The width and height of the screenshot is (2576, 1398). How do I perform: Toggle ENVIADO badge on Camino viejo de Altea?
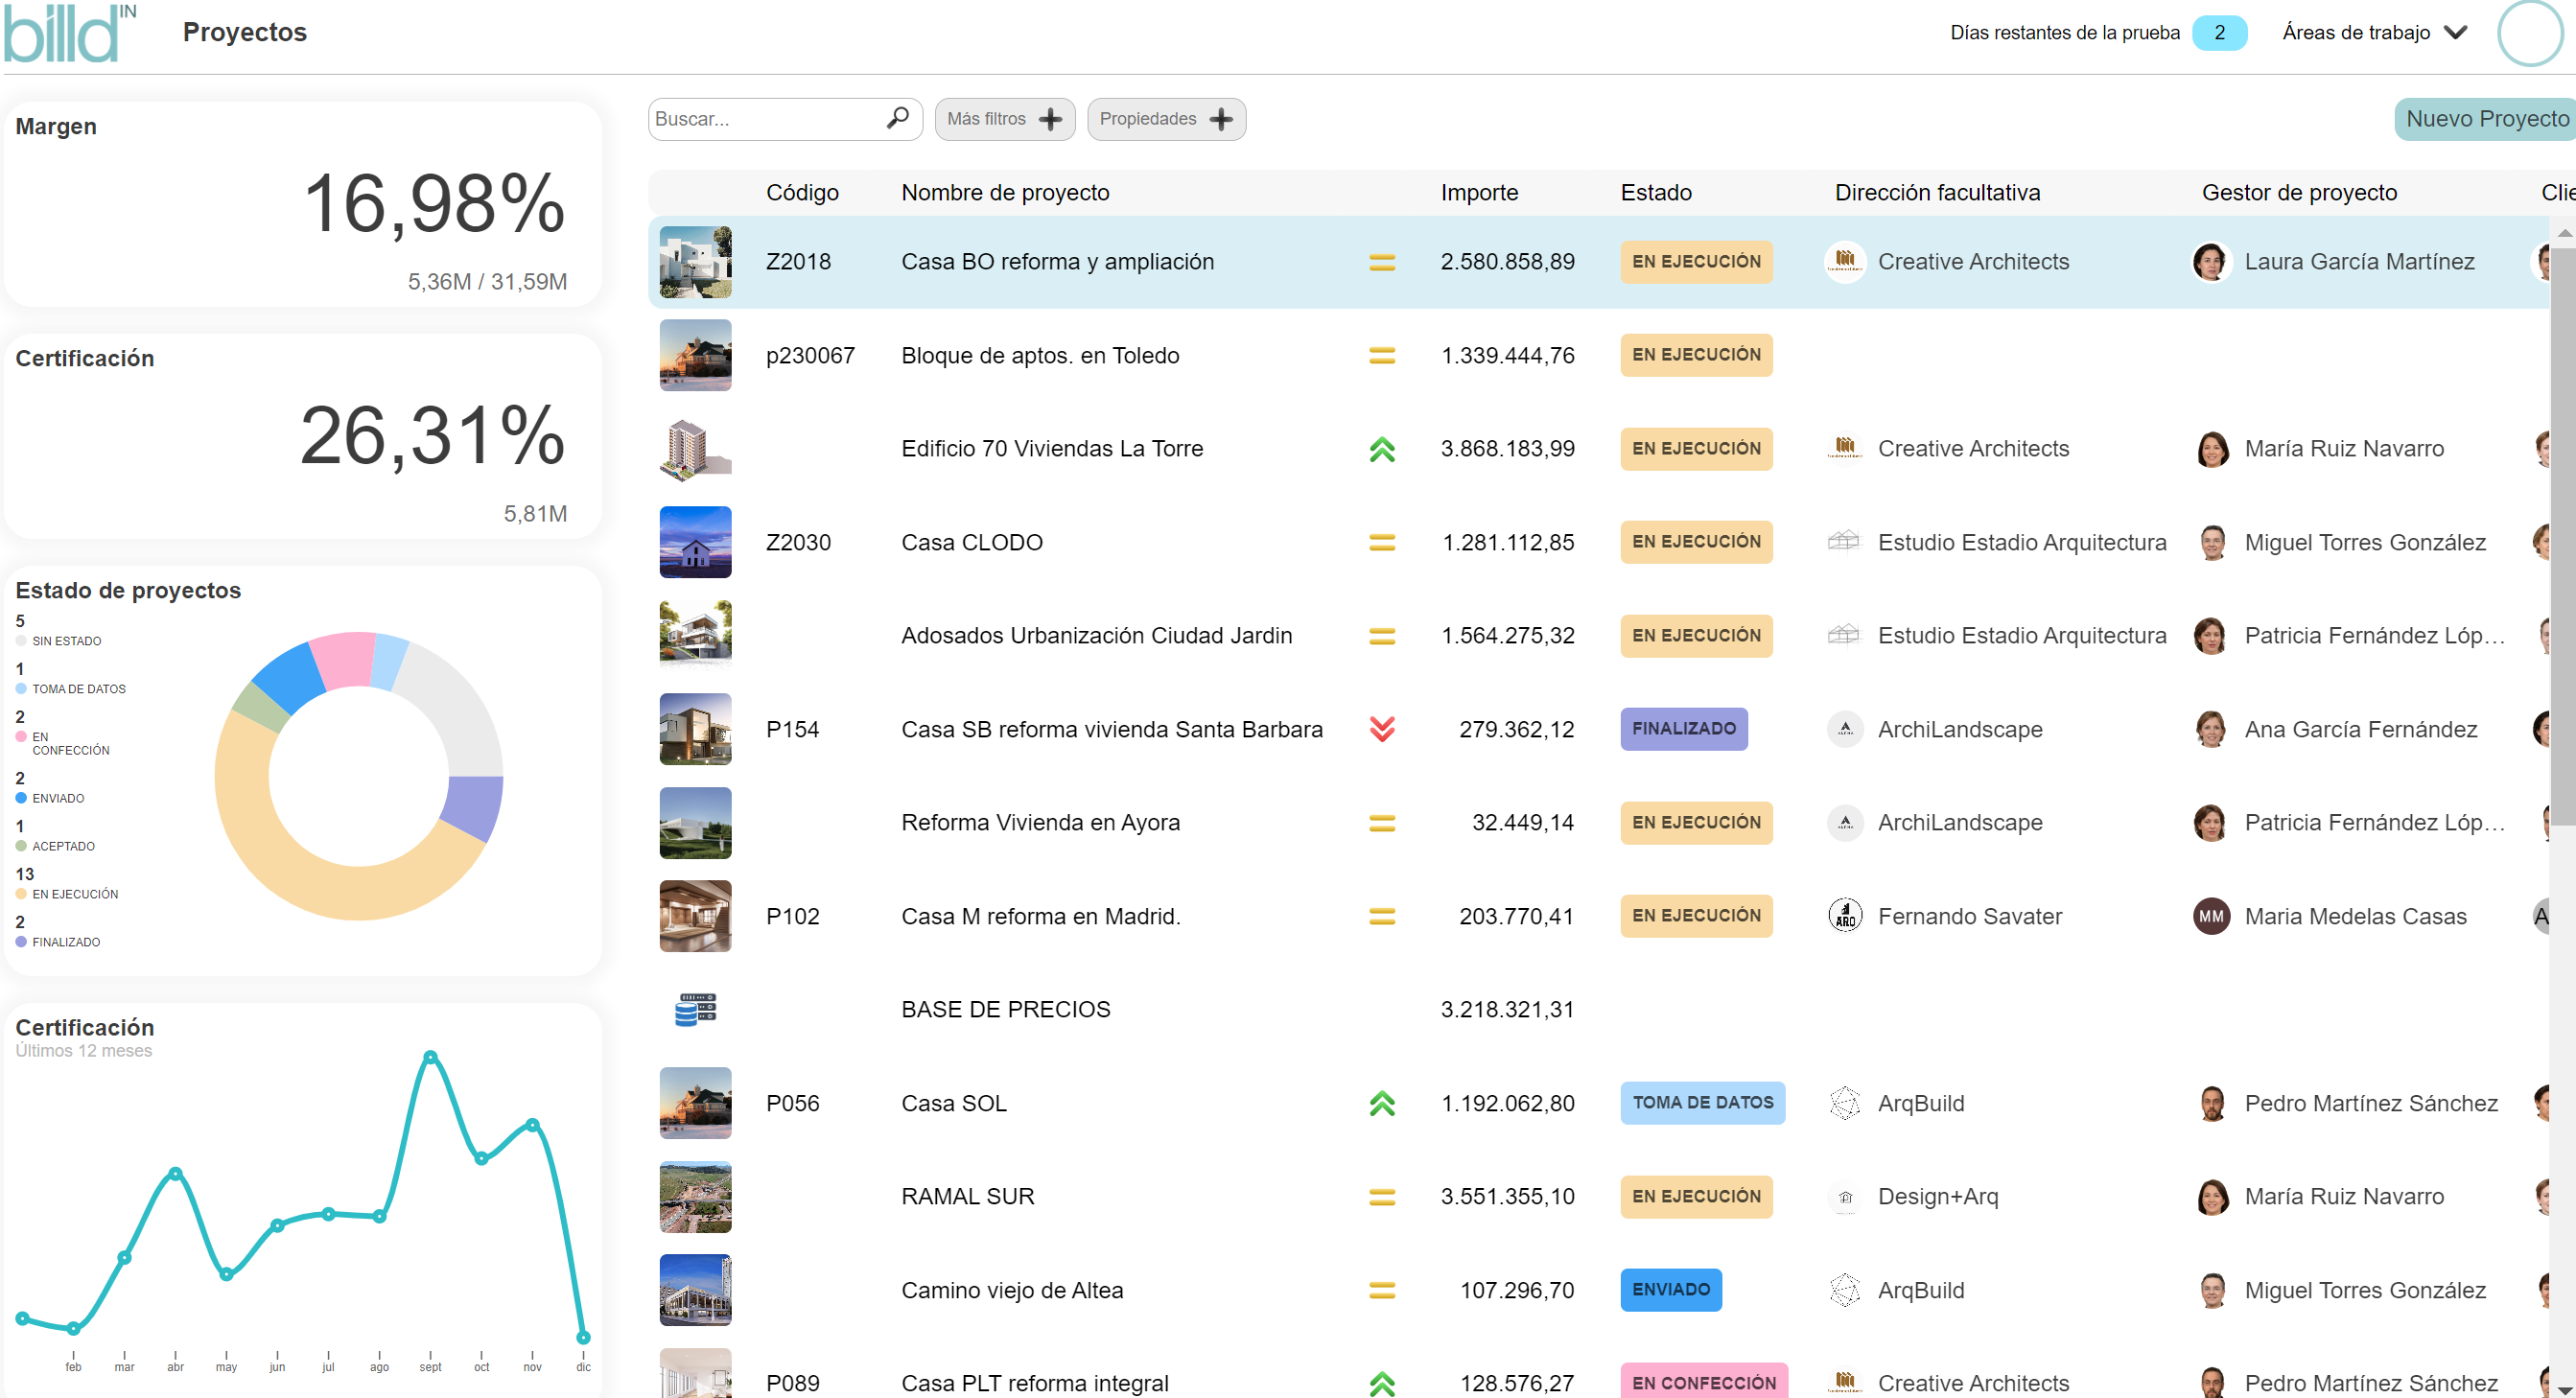(1671, 1290)
